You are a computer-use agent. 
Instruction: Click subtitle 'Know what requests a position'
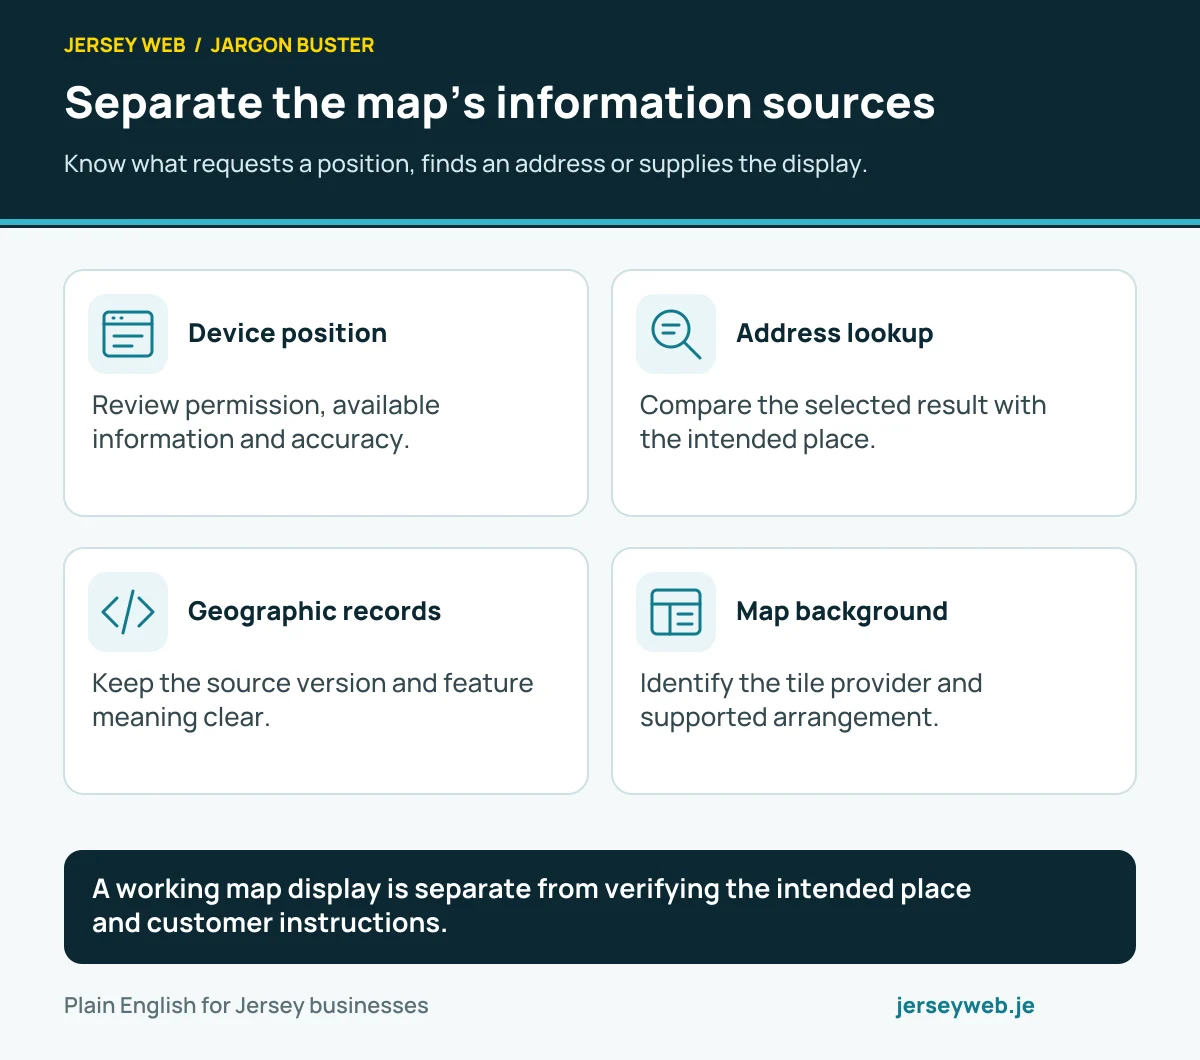tap(465, 164)
